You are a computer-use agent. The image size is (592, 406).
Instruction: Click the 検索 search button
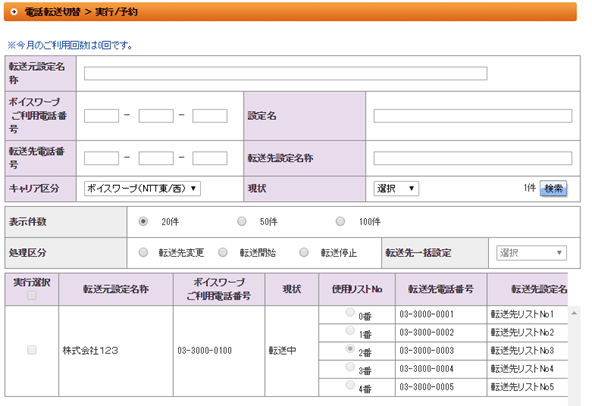pos(553,188)
